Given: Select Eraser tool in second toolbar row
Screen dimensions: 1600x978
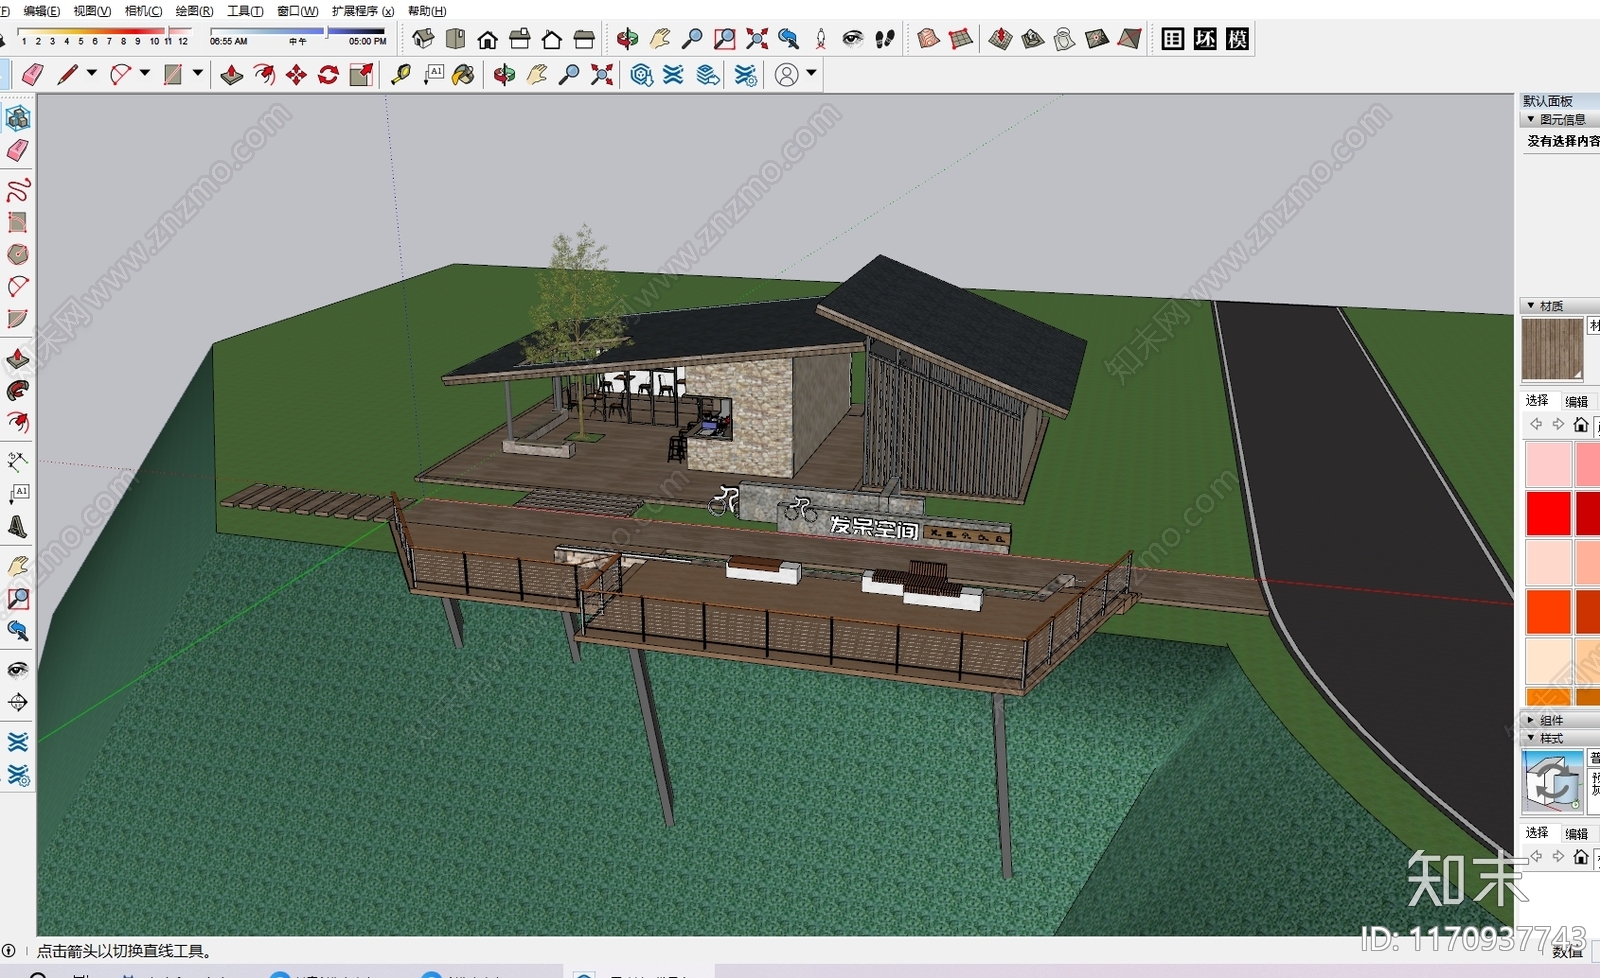Looking at the screenshot, I should (x=32, y=74).
